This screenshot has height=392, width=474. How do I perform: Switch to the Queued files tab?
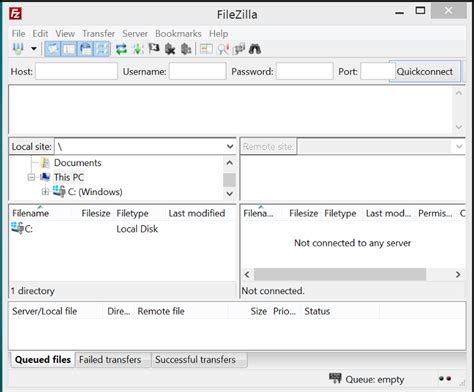[x=43, y=359]
